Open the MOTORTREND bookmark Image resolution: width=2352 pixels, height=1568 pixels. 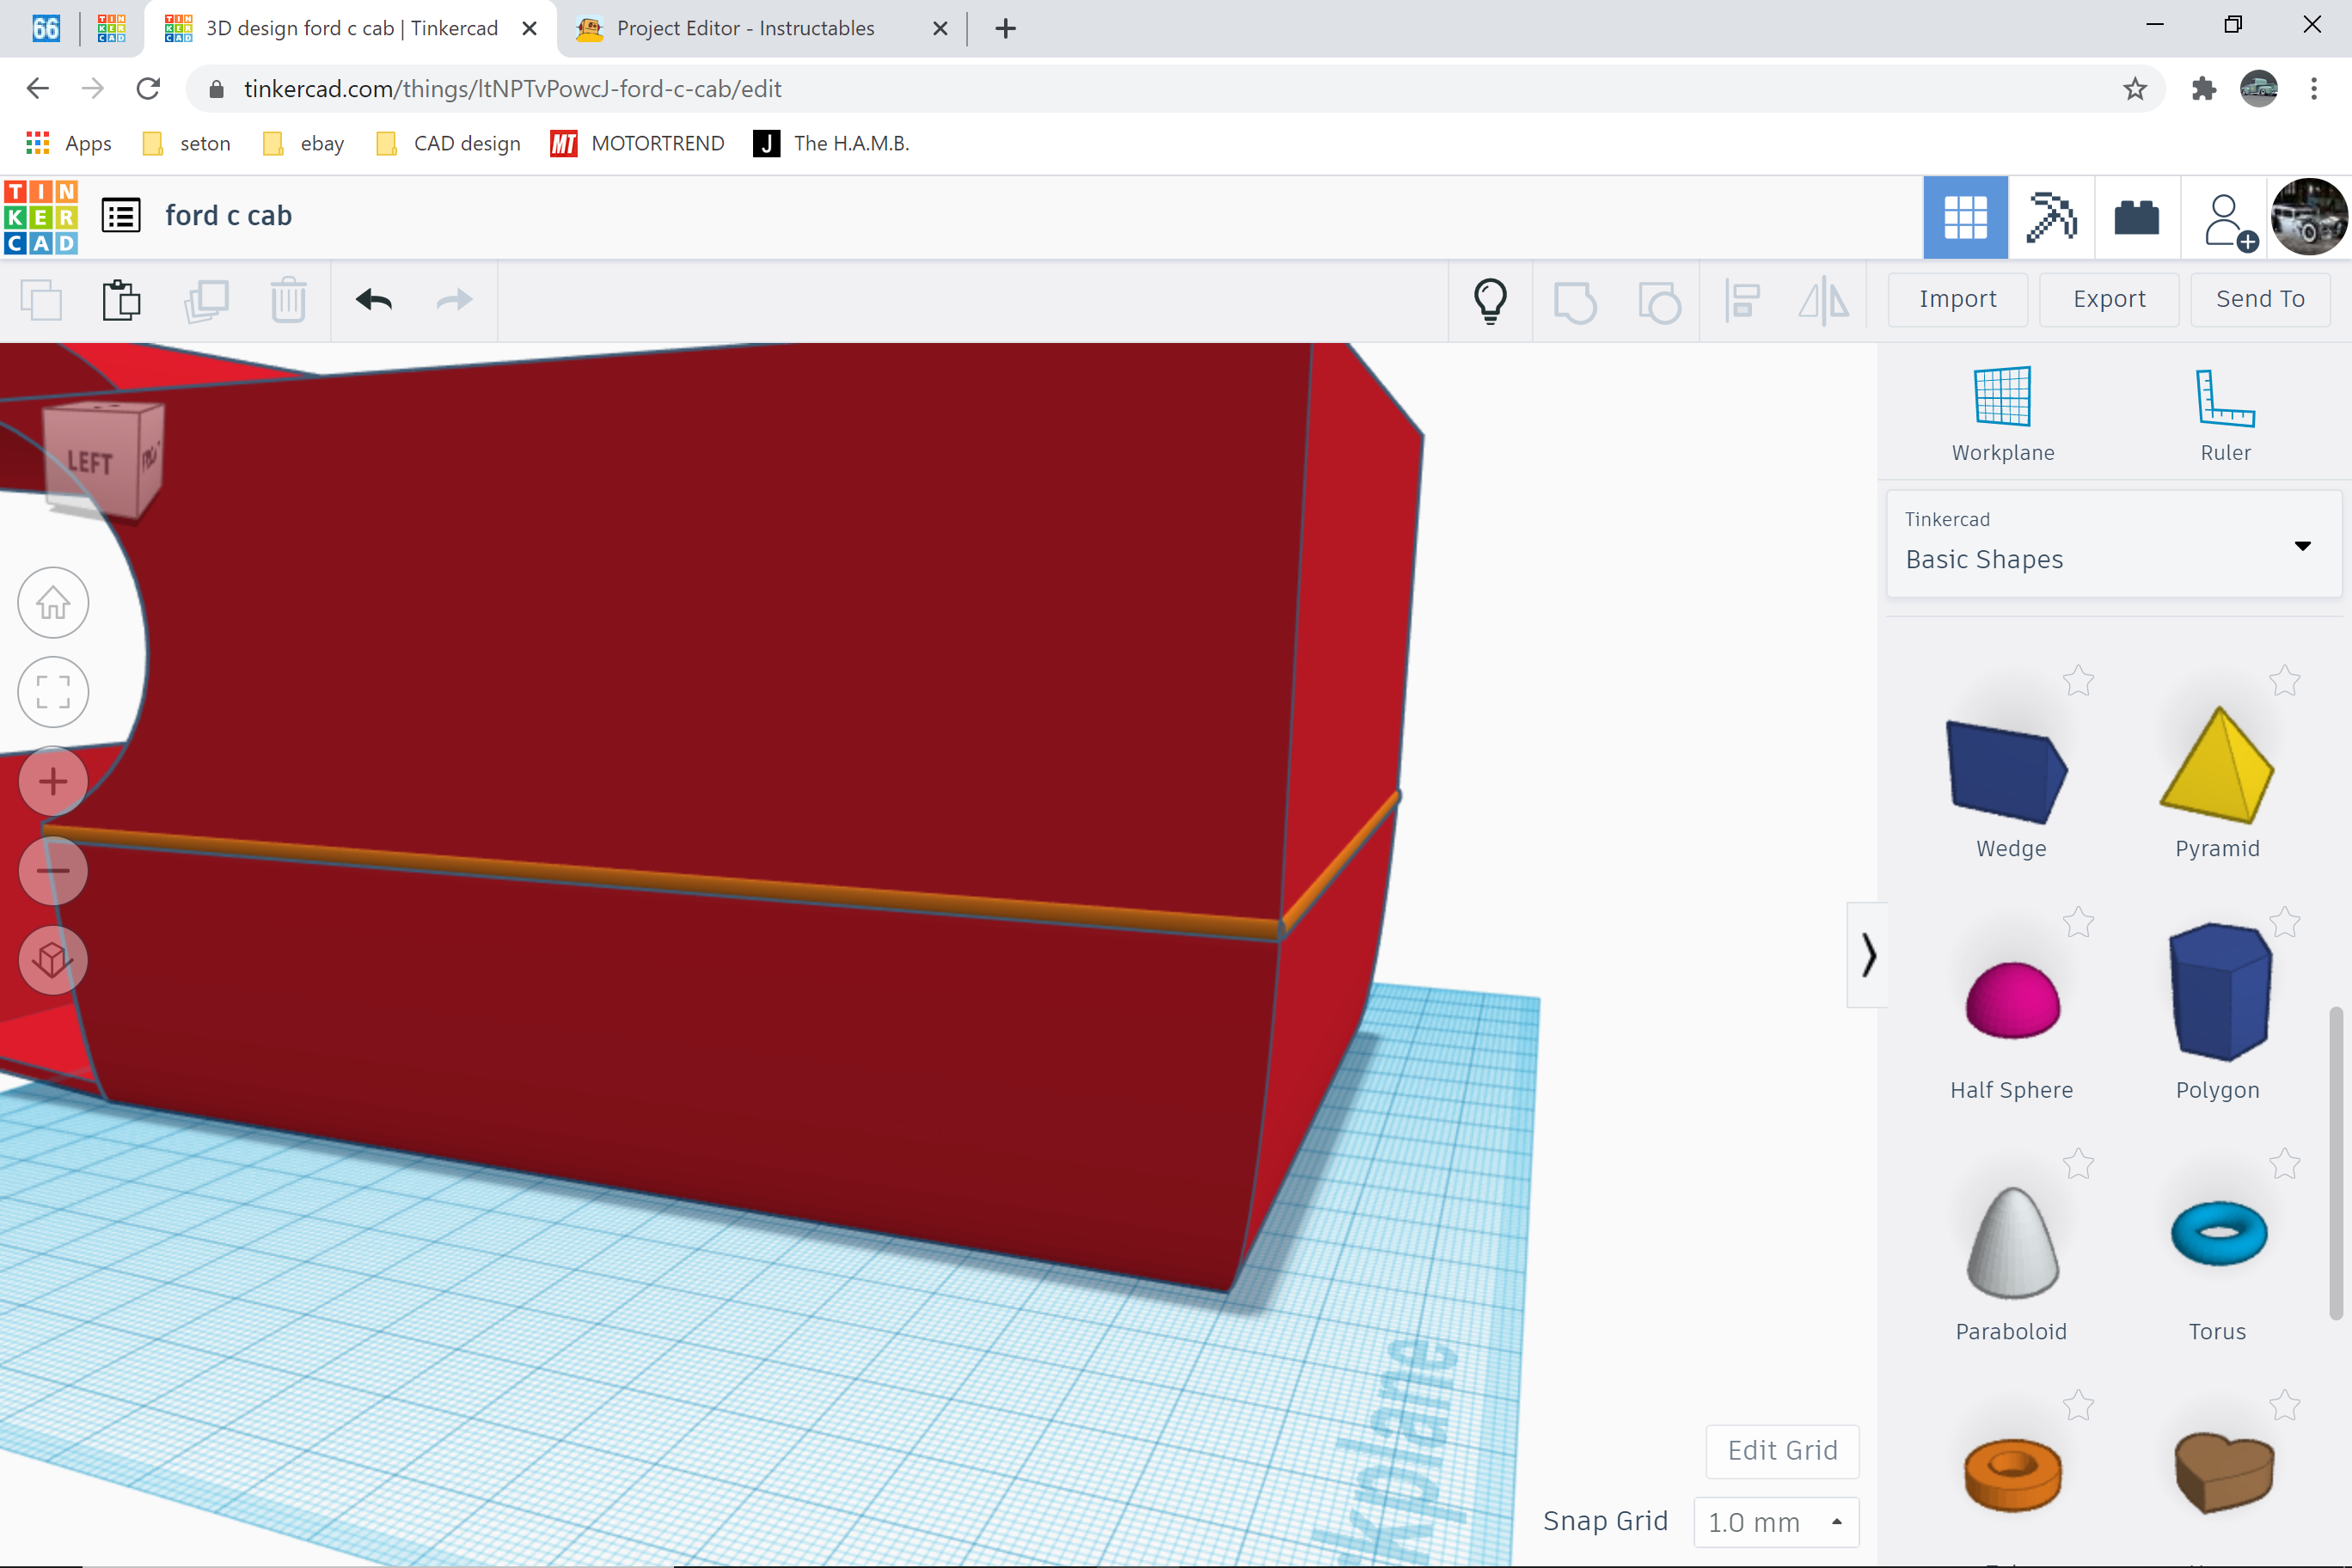637,143
